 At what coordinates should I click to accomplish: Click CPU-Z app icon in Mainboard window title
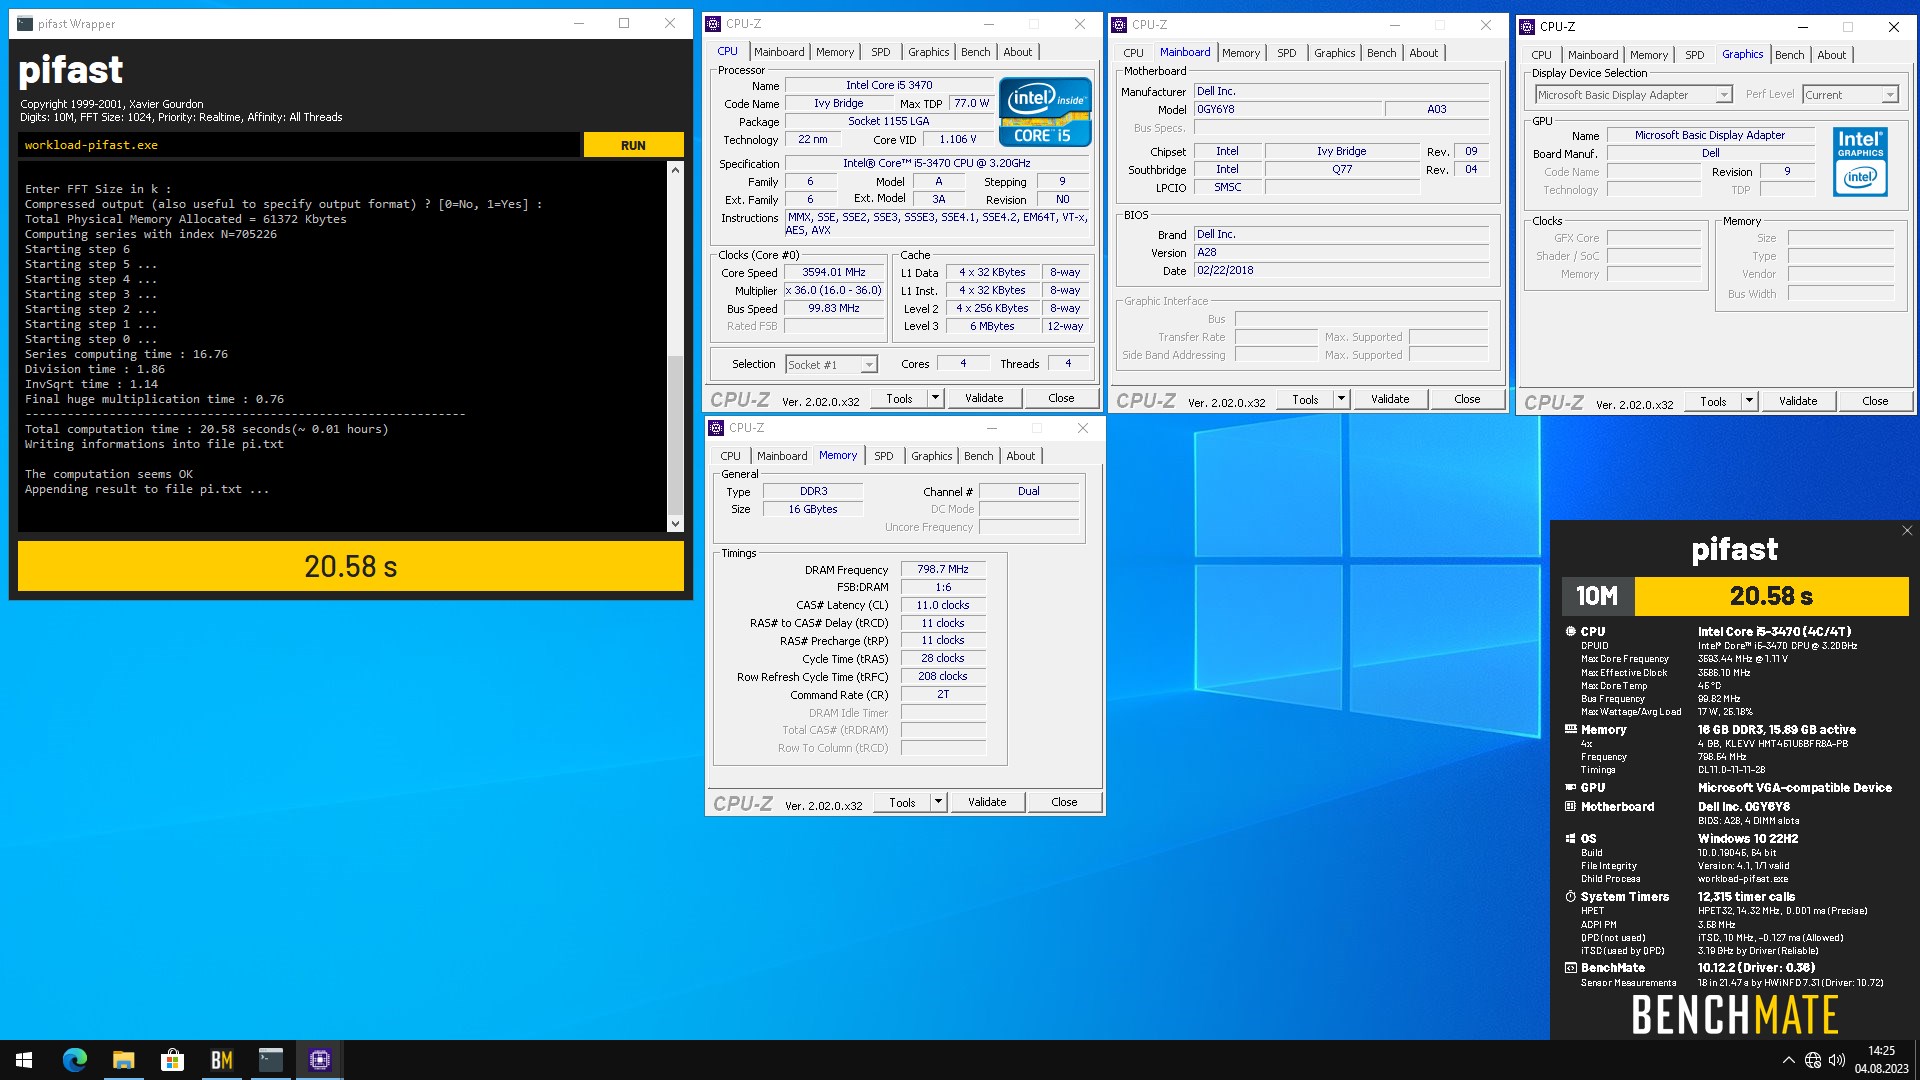pyautogui.click(x=1120, y=25)
